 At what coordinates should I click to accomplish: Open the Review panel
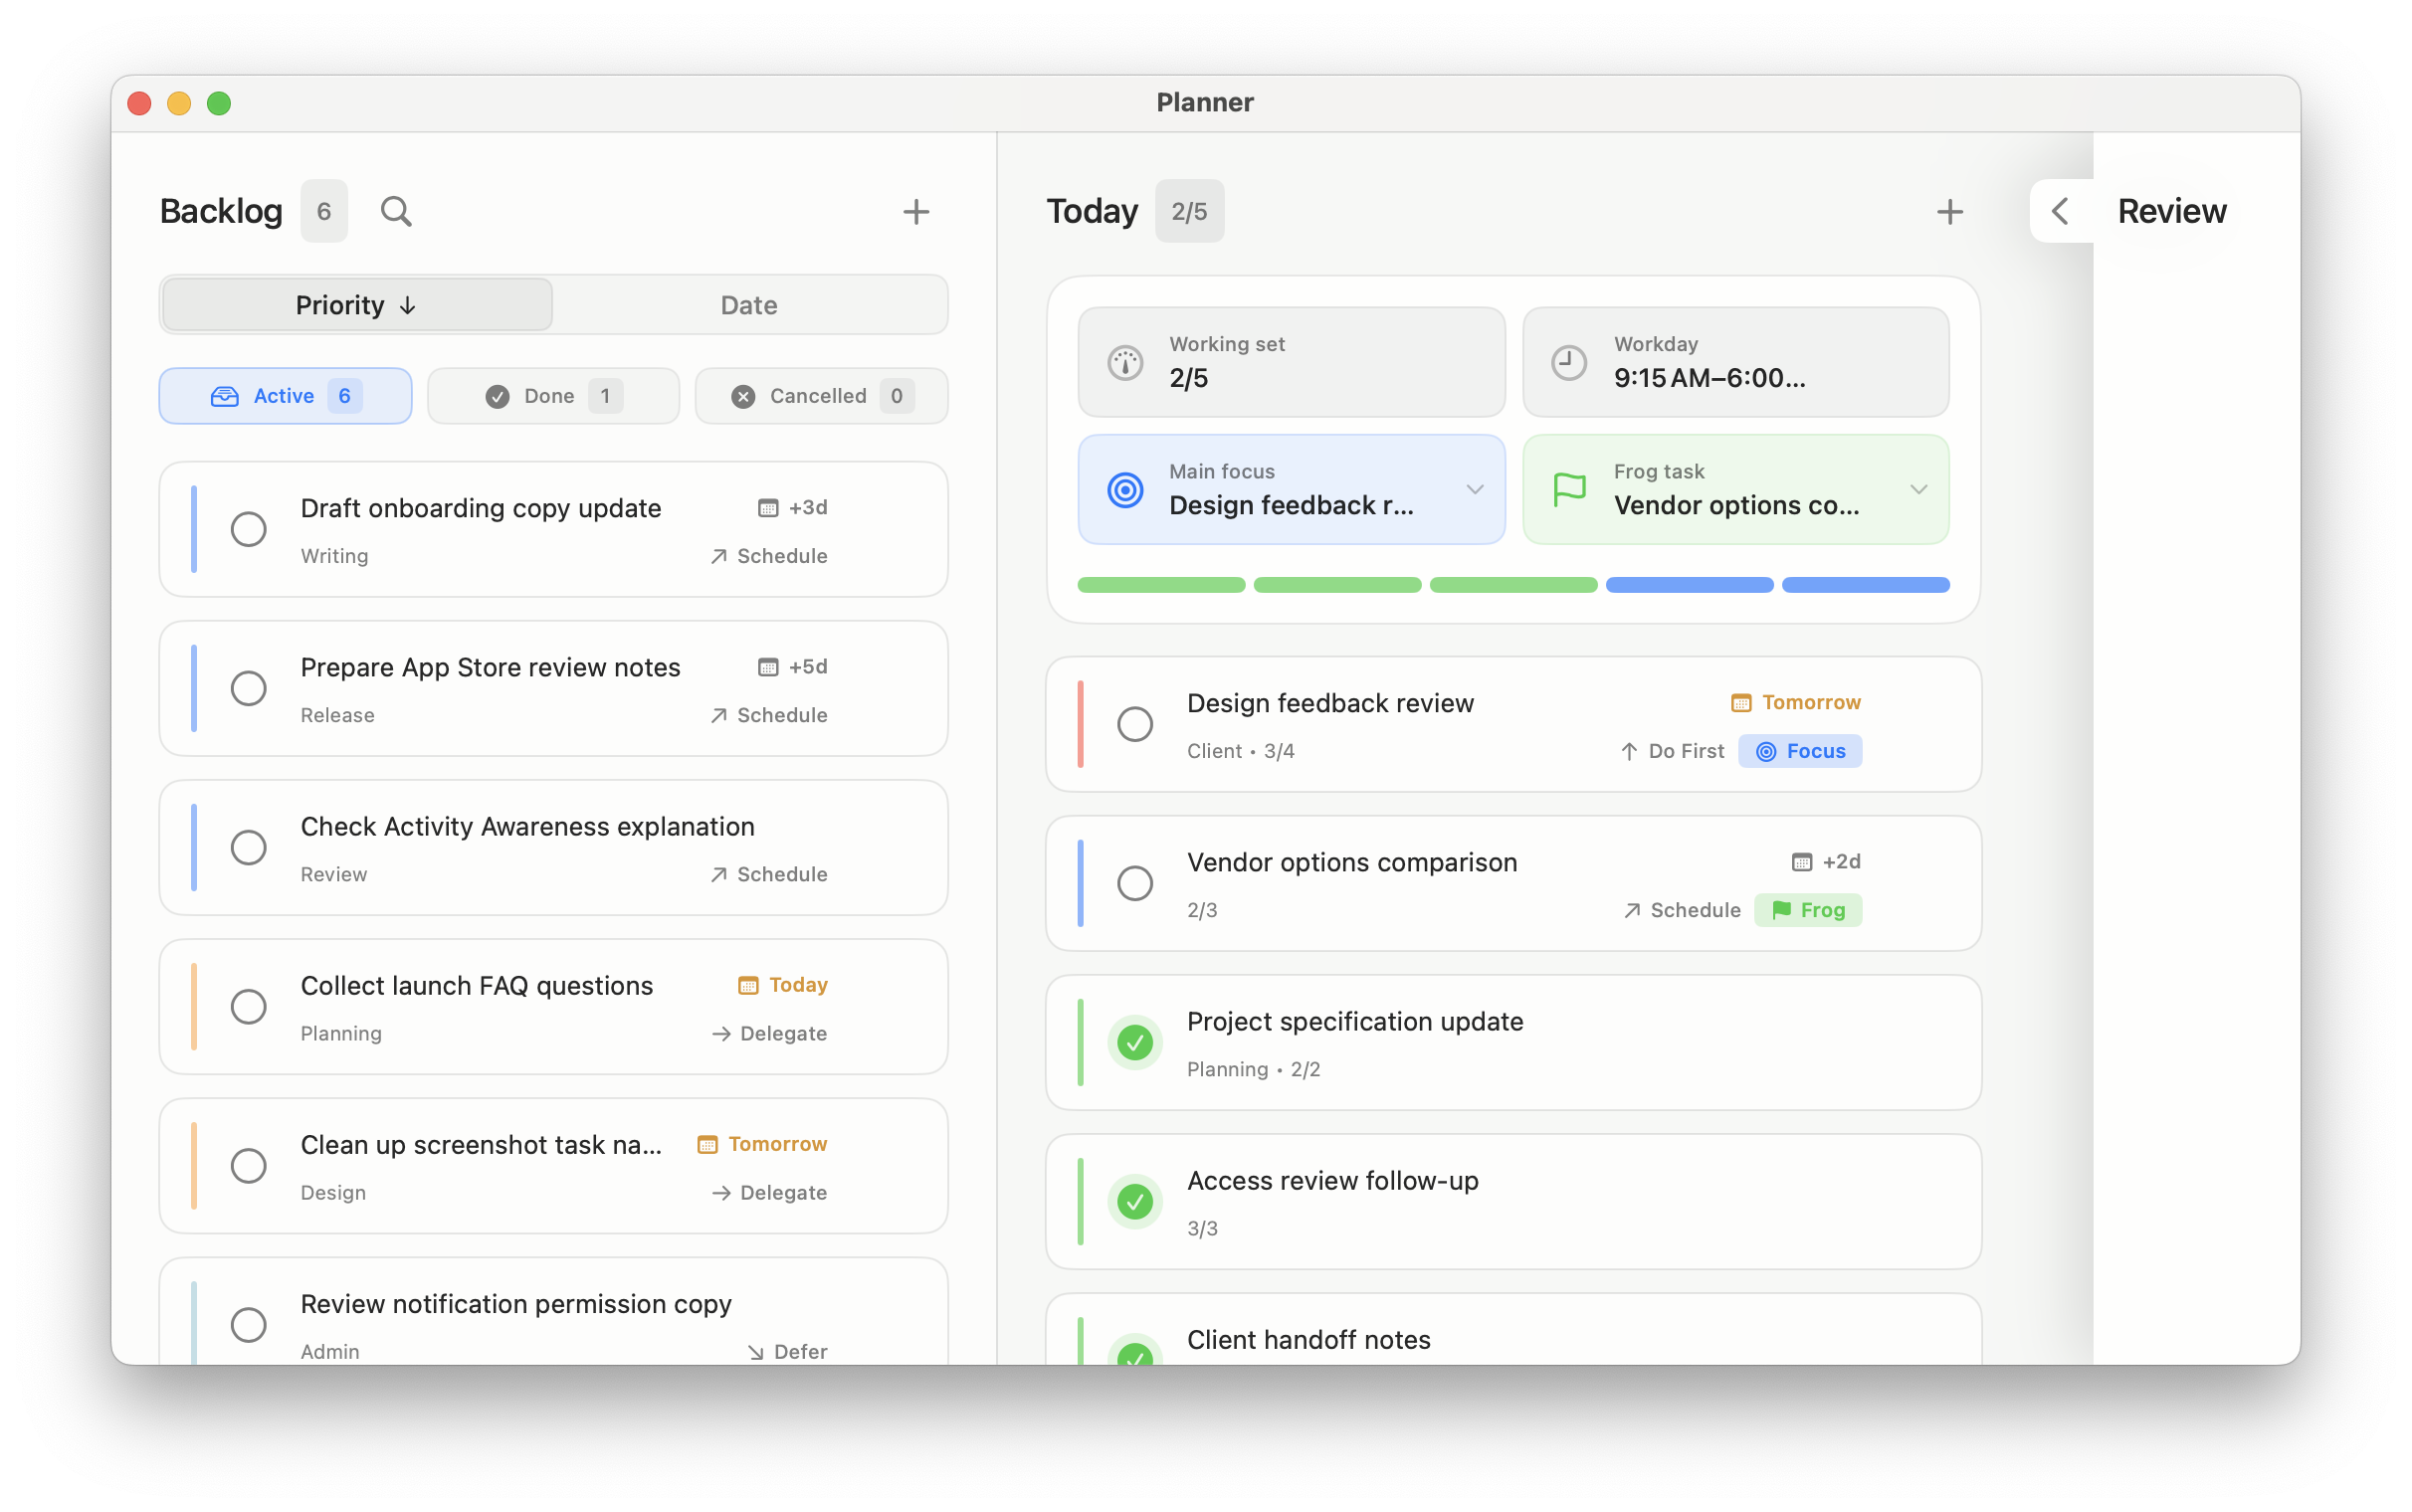(x=2171, y=211)
